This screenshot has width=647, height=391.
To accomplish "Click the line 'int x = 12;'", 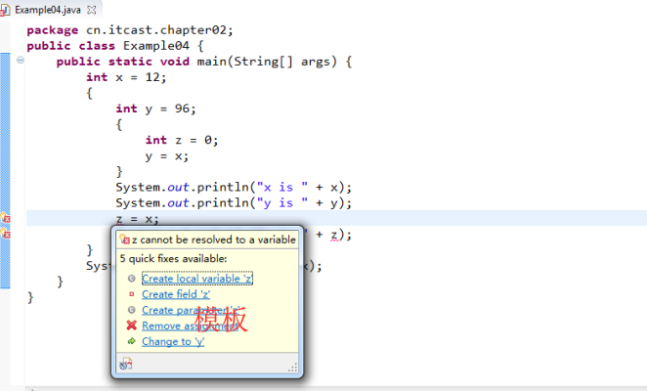I will 126,77.
